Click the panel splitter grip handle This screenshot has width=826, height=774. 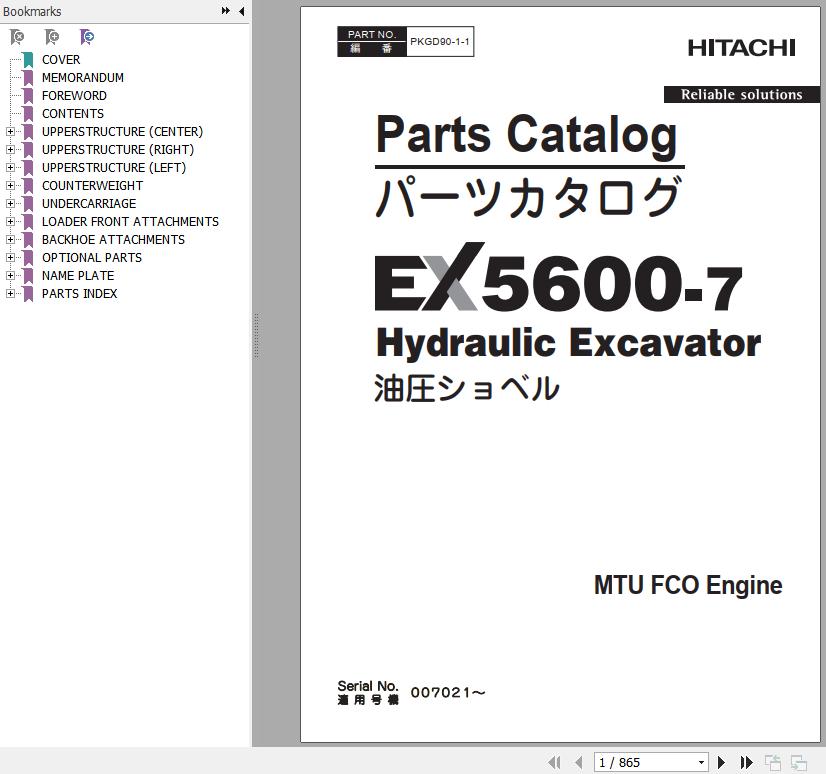click(257, 336)
